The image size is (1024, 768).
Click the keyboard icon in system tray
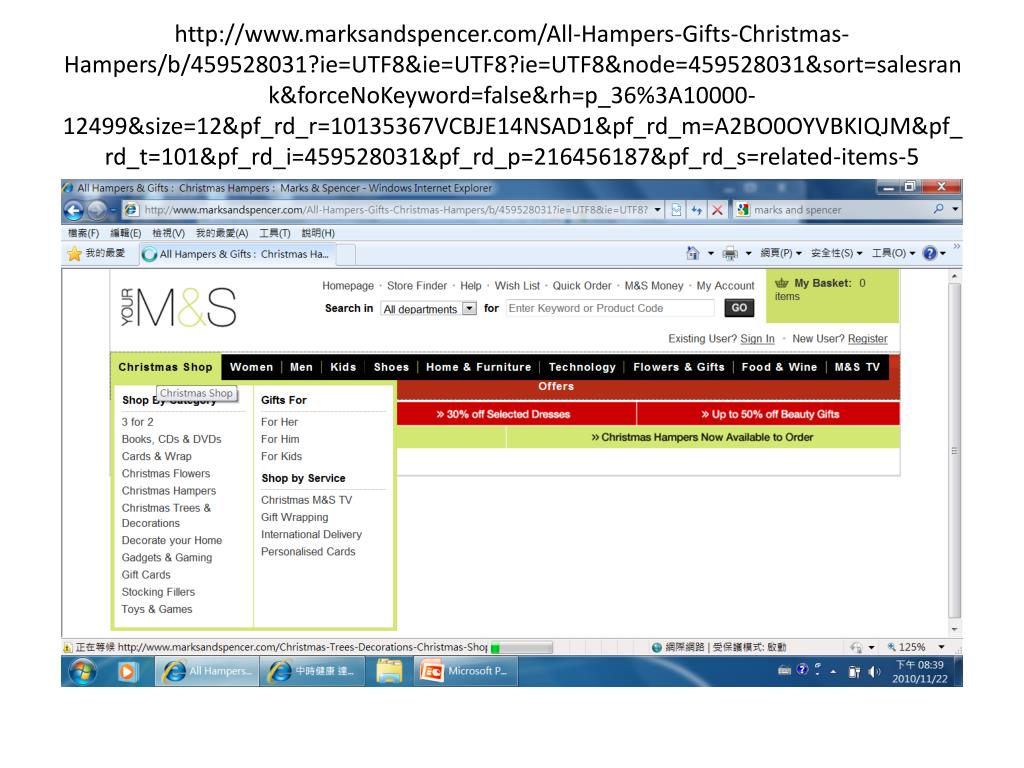pyautogui.click(x=784, y=670)
